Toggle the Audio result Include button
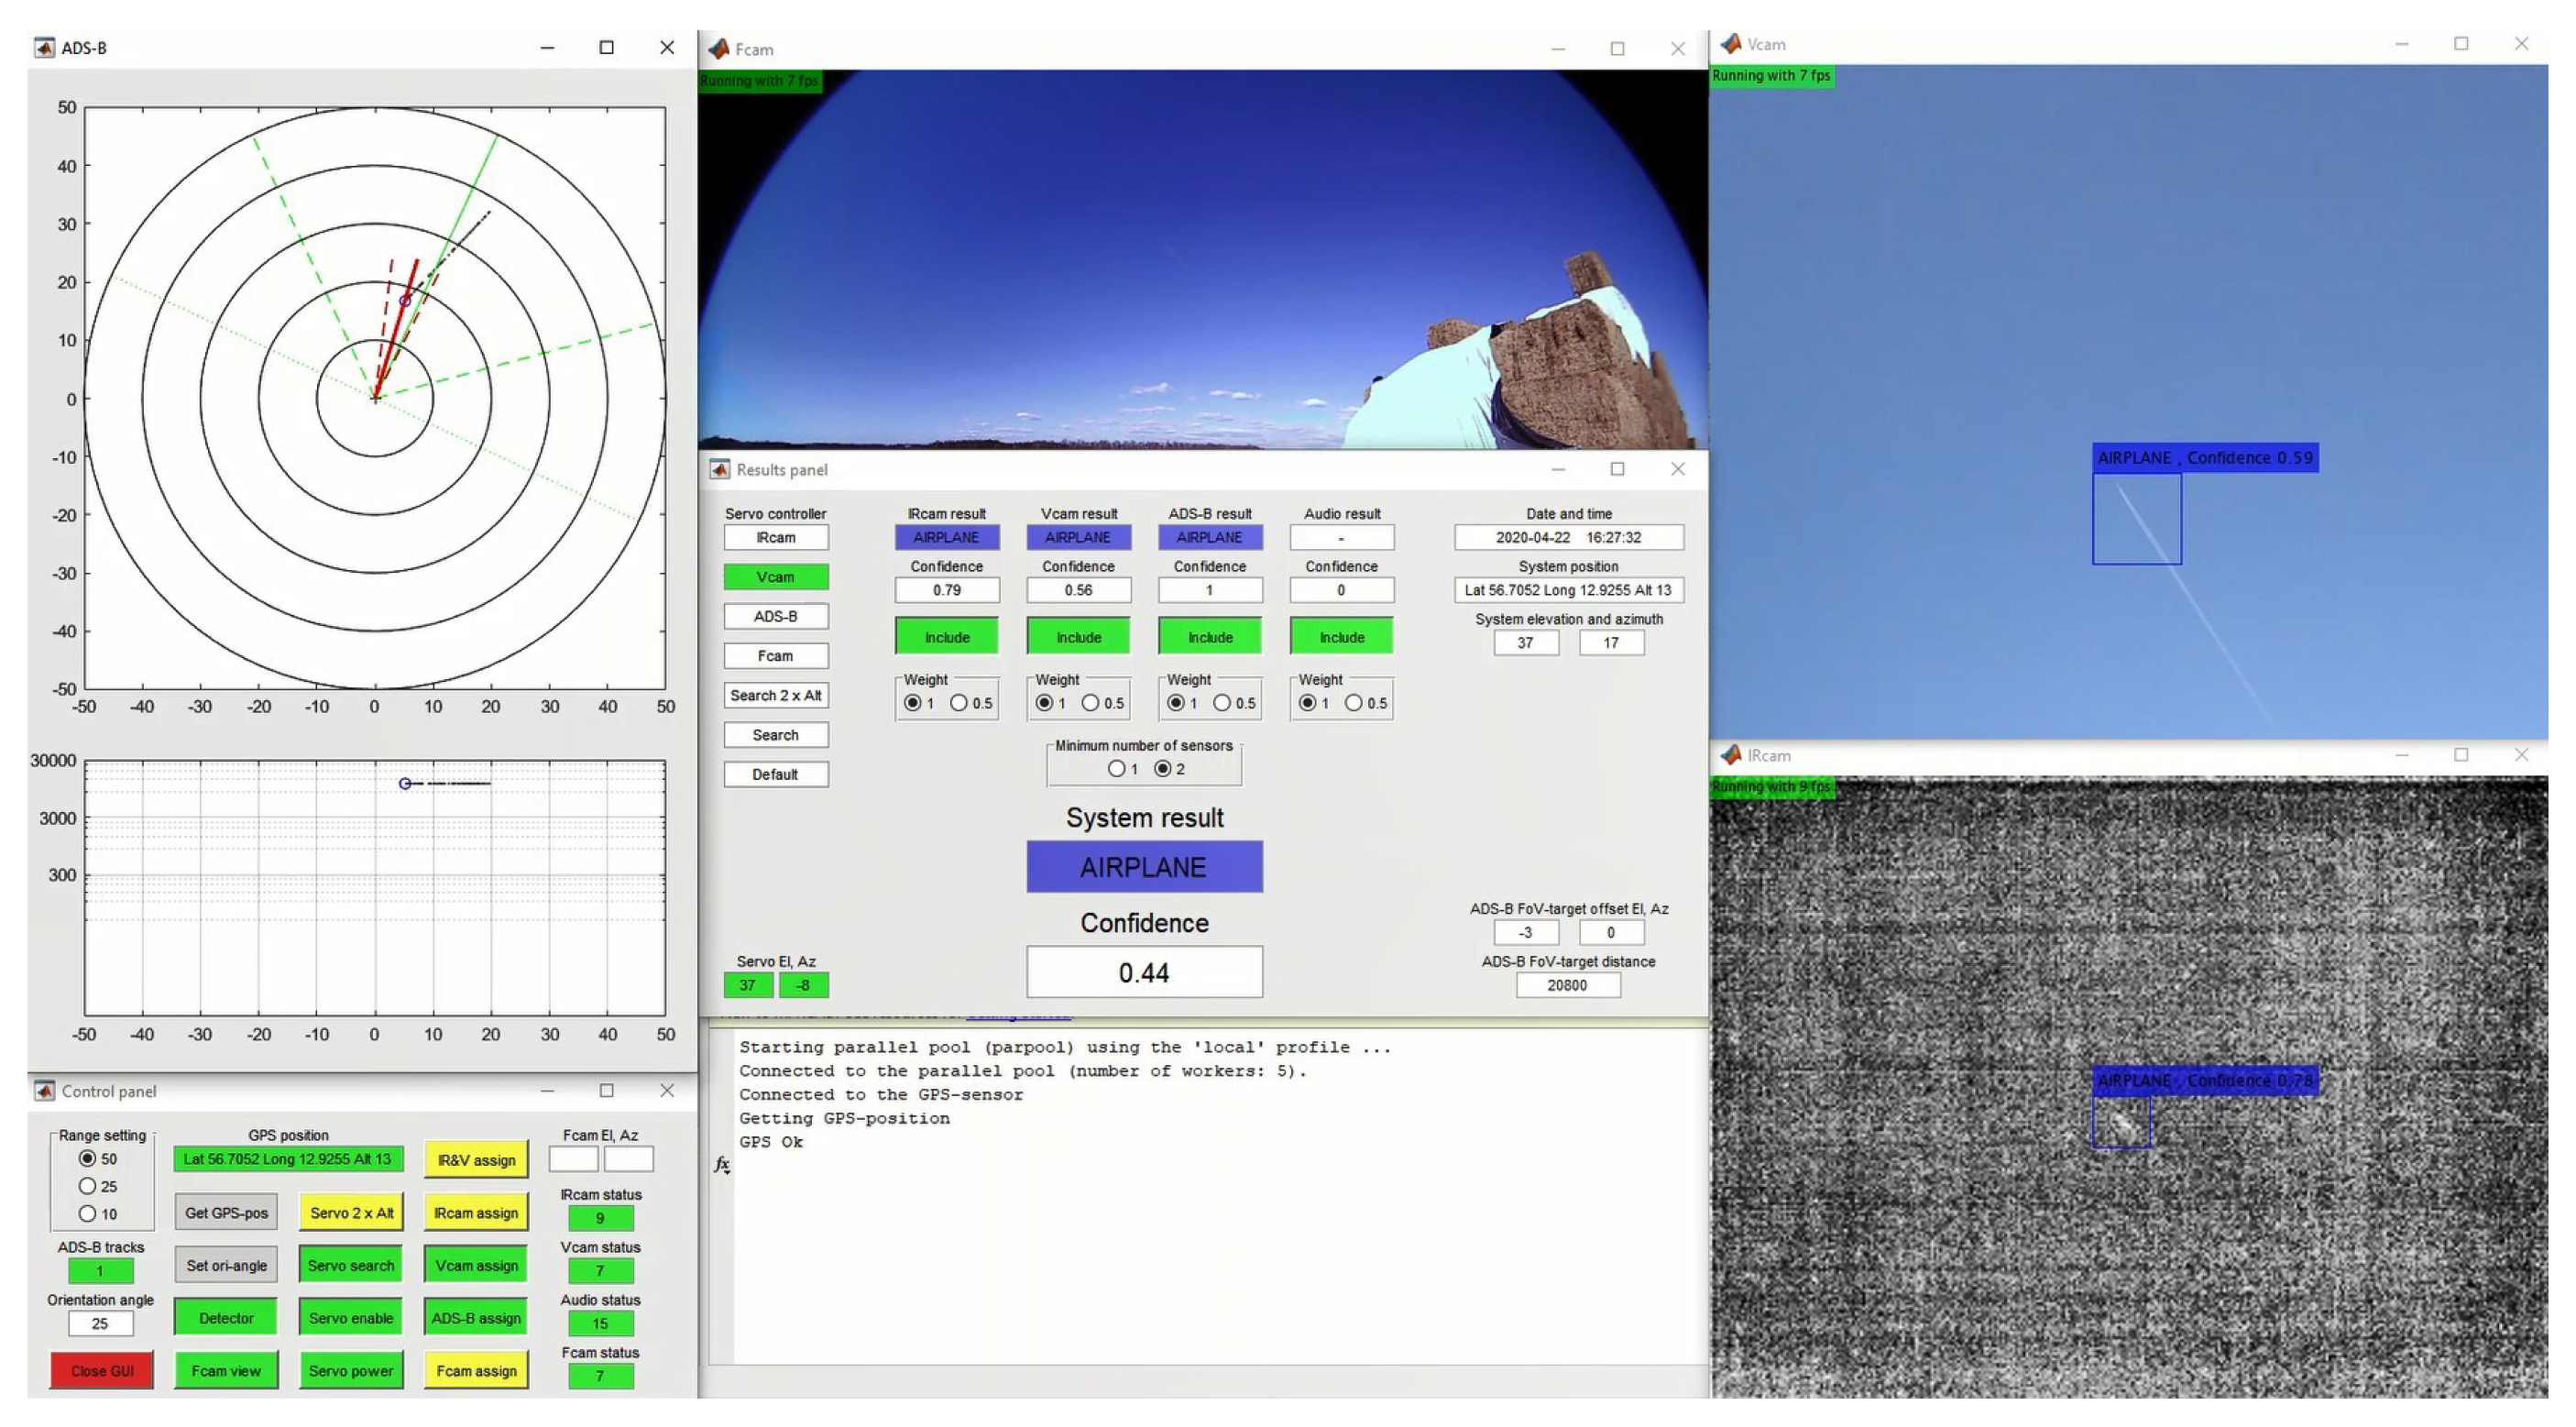Viewport: 2576px width, 1427px height. pos(1341,637)
